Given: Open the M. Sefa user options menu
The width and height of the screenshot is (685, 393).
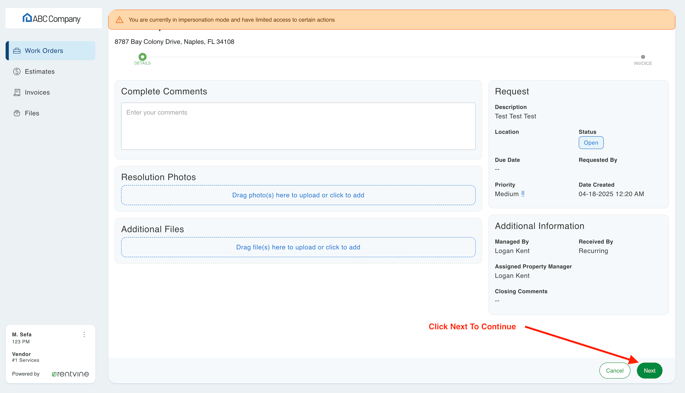Looking at the screenshot, I should click(x=84, y=334).
